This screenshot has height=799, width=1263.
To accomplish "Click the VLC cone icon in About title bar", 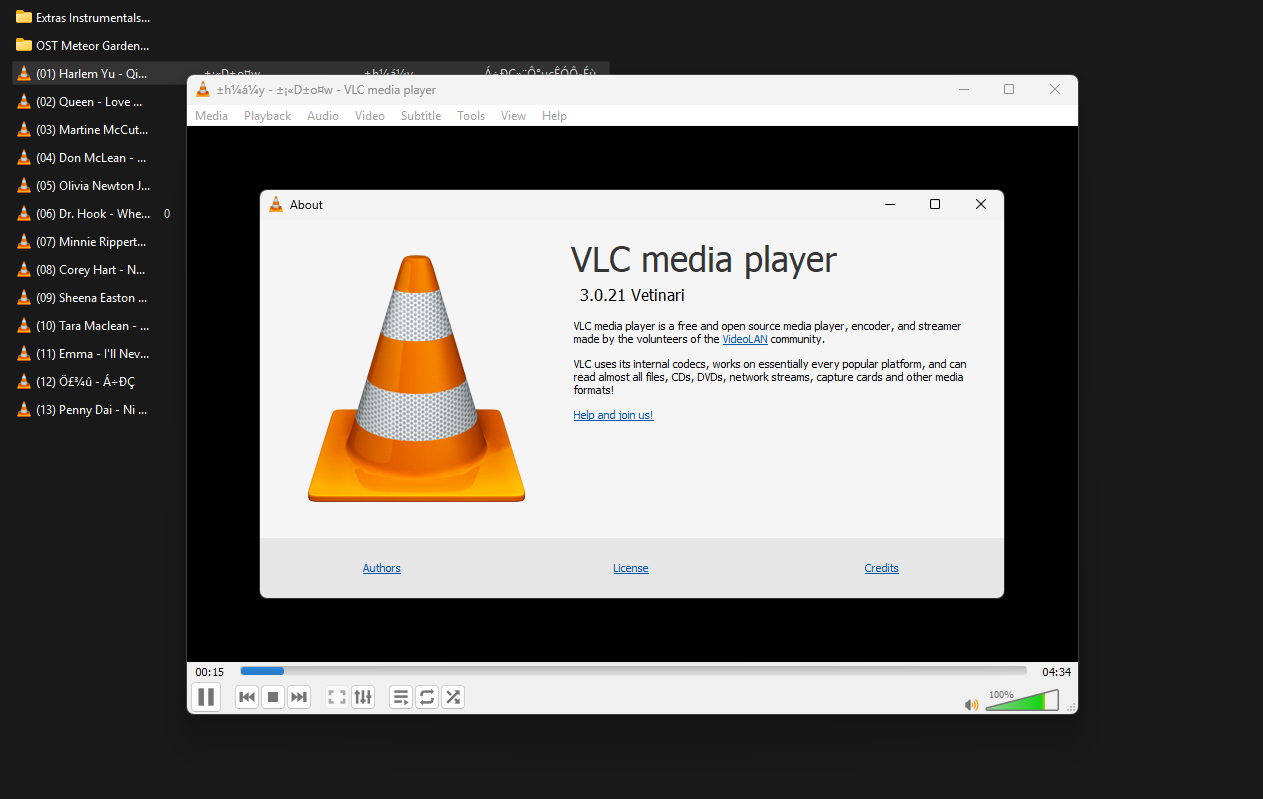I will pos(276,204).
